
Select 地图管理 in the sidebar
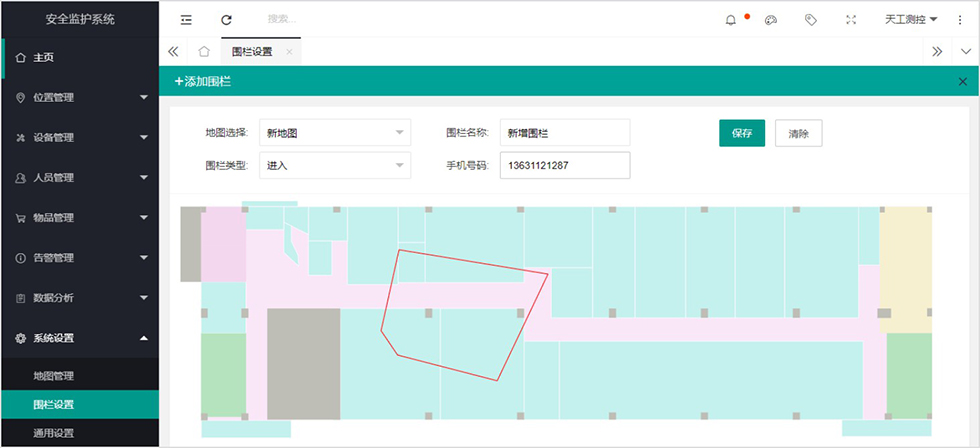point(54,376)
